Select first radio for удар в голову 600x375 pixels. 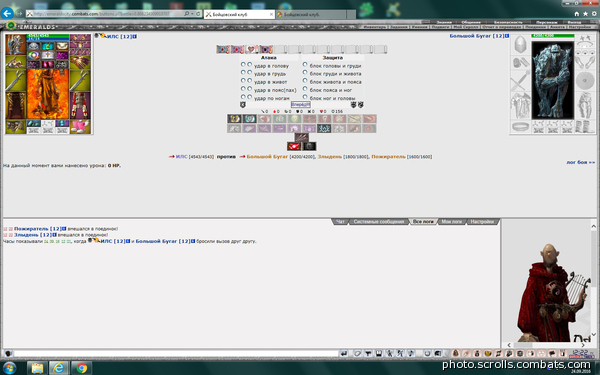[243, 65]
